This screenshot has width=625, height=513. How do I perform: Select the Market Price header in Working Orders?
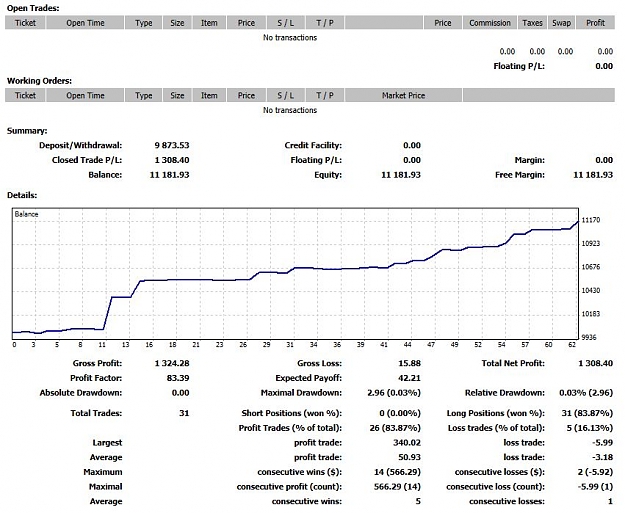coord(403,95)
